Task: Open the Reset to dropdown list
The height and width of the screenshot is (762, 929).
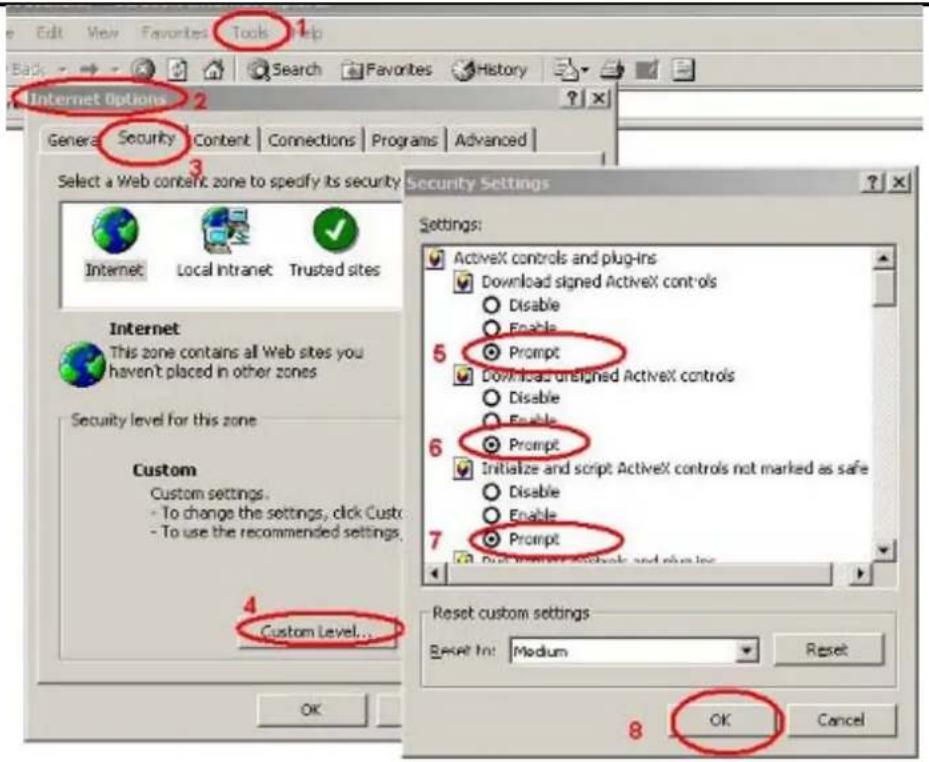Action: pyautogui.click(x=747, y=651)
